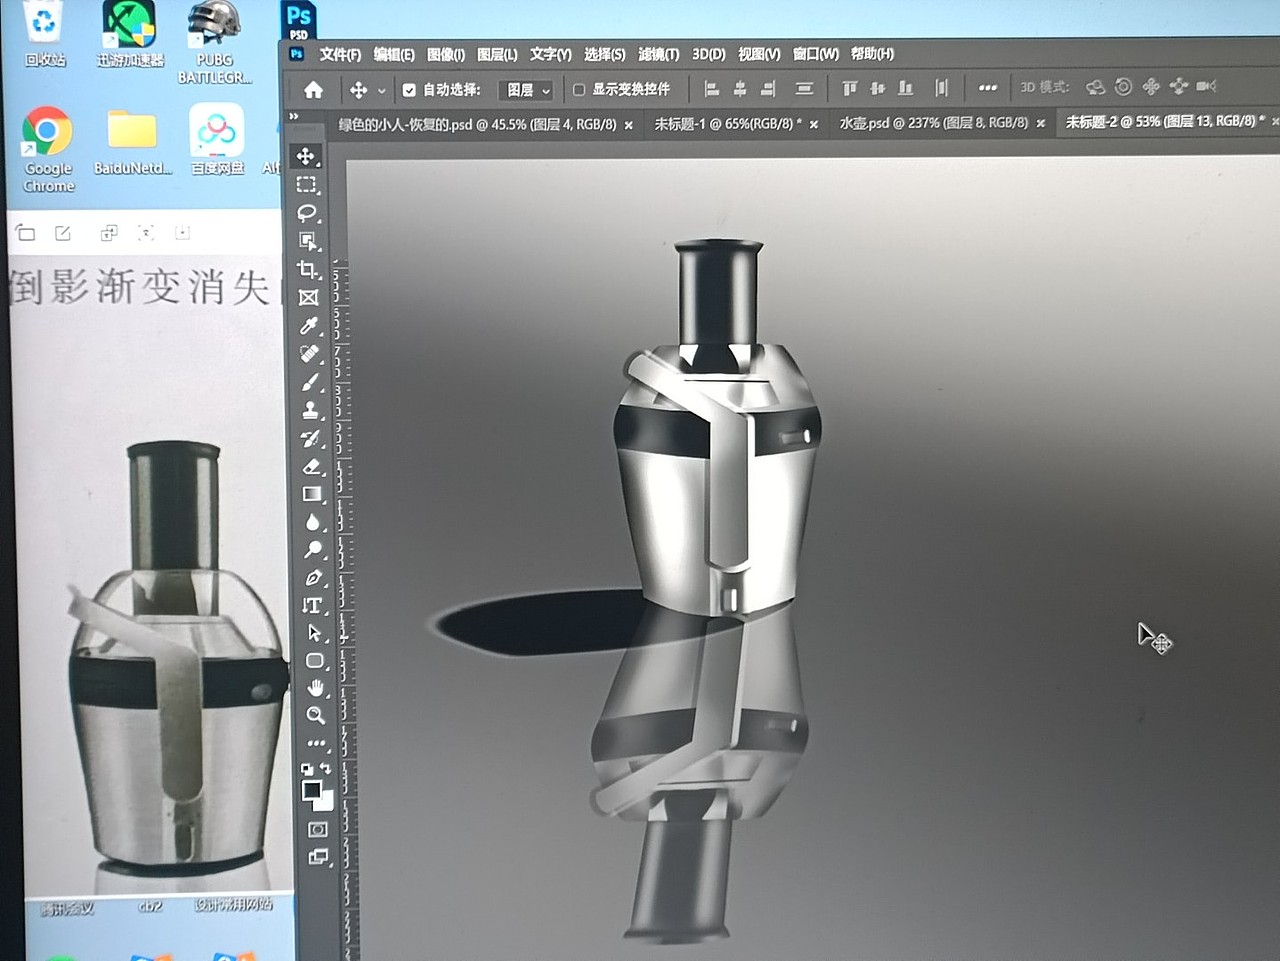
Task: Select the Hand tool
Action: [x=316, y=688]
